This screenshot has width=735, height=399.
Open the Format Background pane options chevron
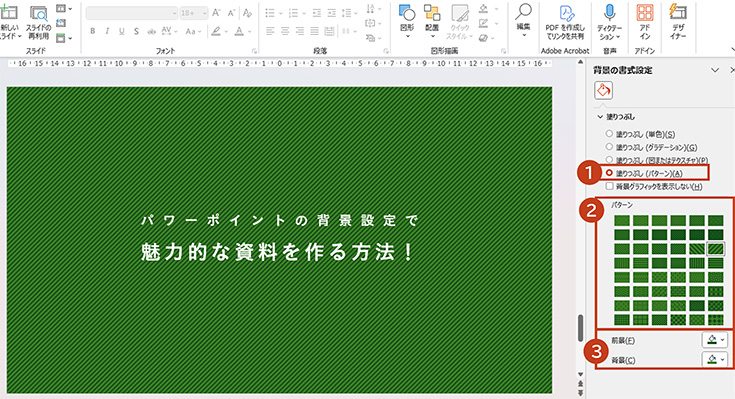(x=715, y=70)
